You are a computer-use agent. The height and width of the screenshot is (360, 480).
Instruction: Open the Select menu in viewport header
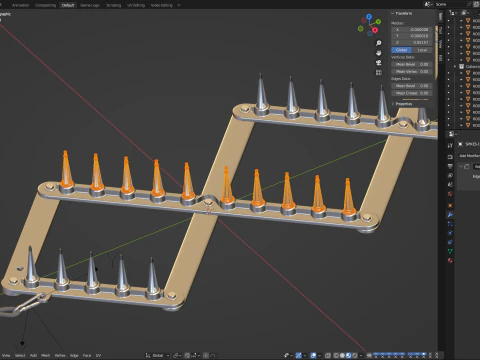(20, 355)
